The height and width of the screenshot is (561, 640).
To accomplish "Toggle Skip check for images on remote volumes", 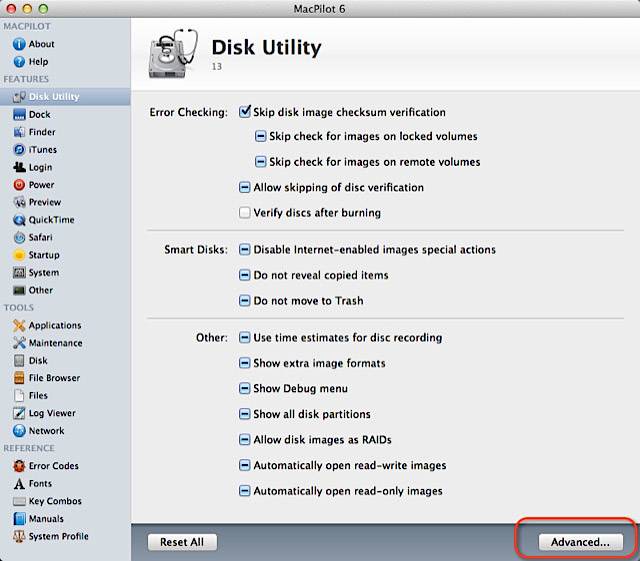I will tap(260, 162).
